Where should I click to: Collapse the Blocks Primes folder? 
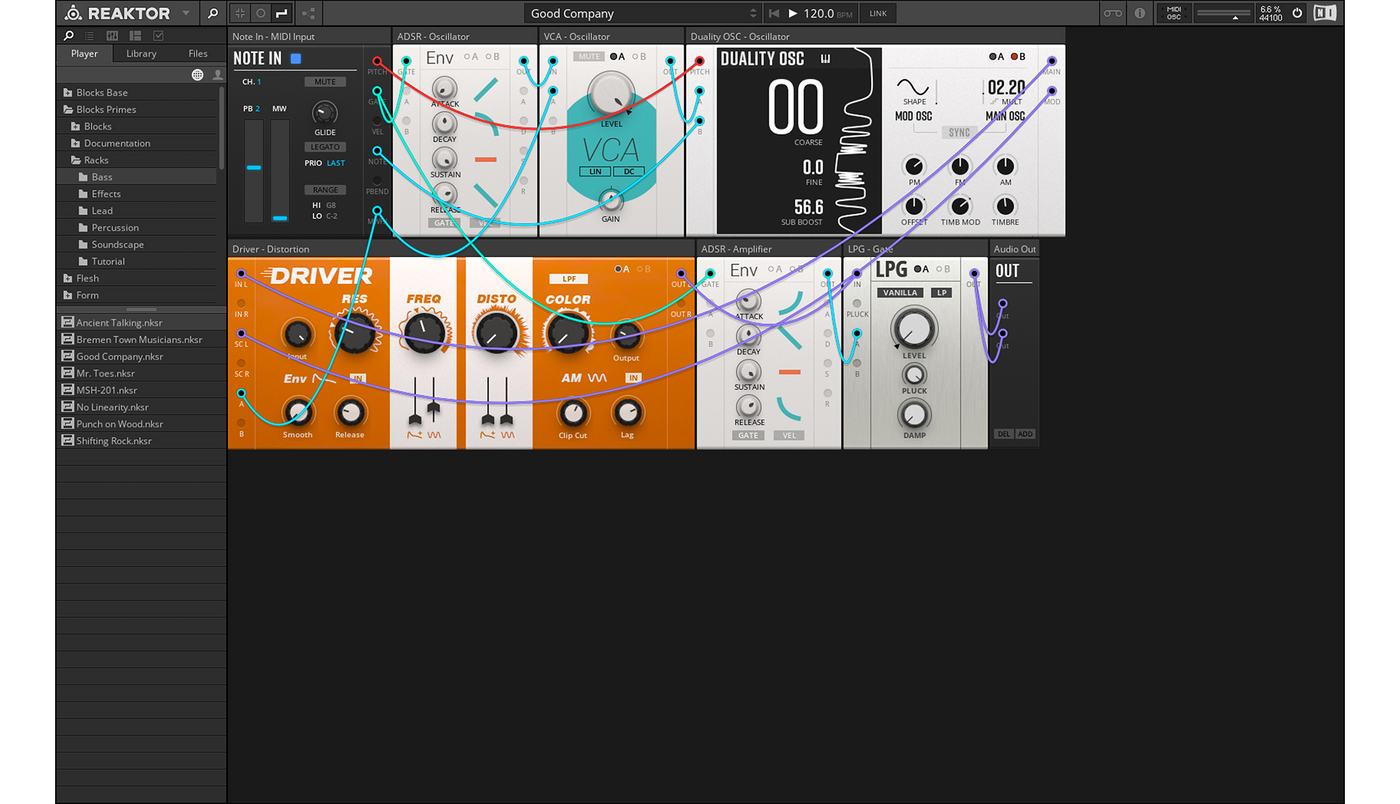click(x=68, y=110)
